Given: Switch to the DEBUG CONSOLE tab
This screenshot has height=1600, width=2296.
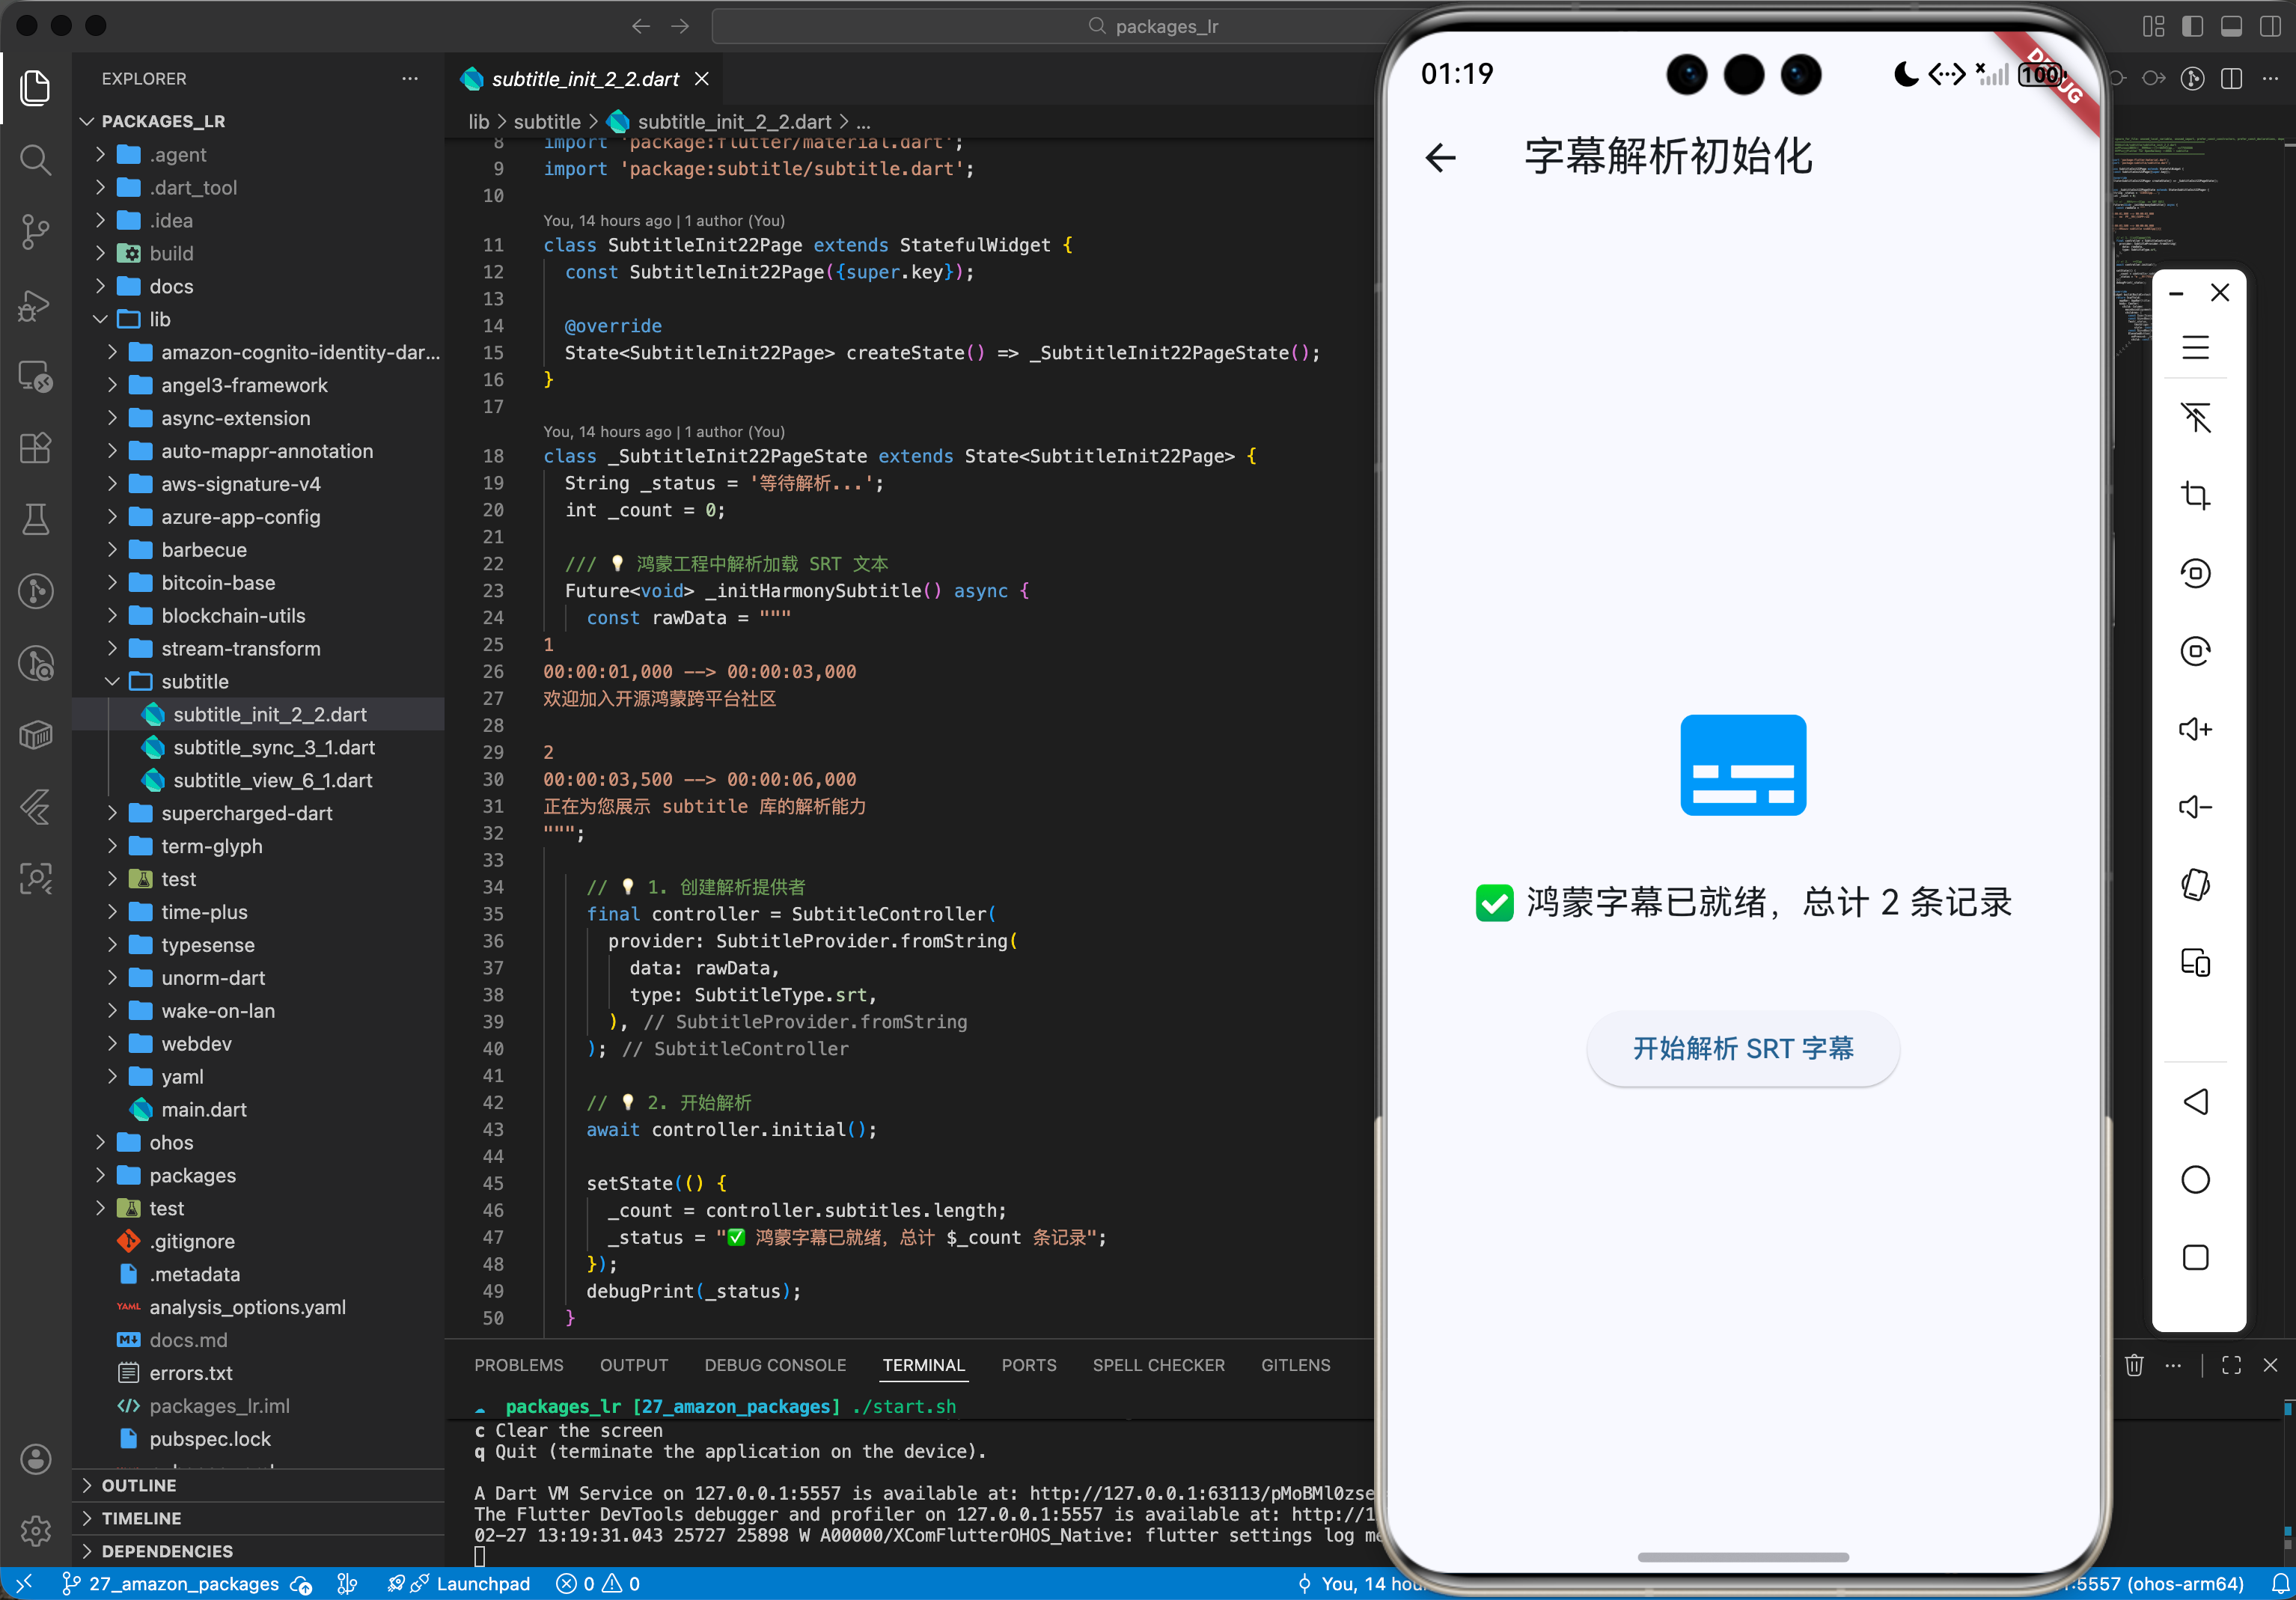Looking at the screenshot, I should 774,1365.
